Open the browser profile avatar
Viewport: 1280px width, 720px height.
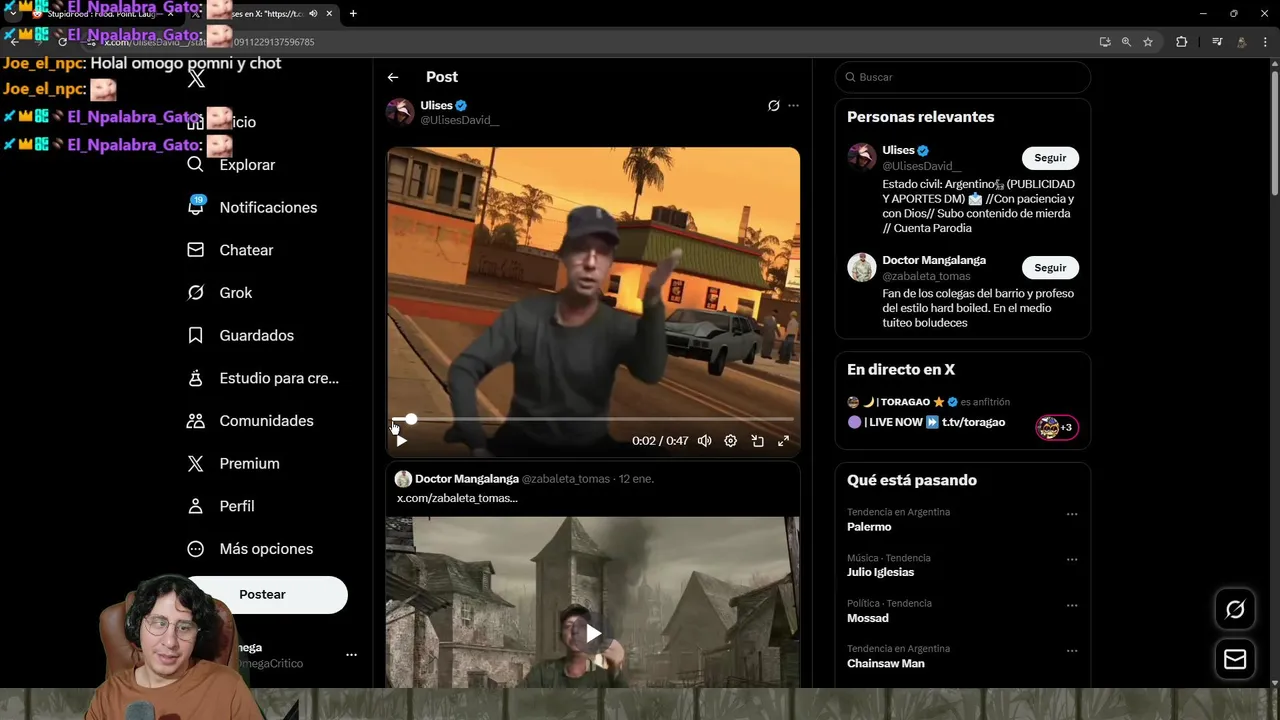[x=1241, y=42]
